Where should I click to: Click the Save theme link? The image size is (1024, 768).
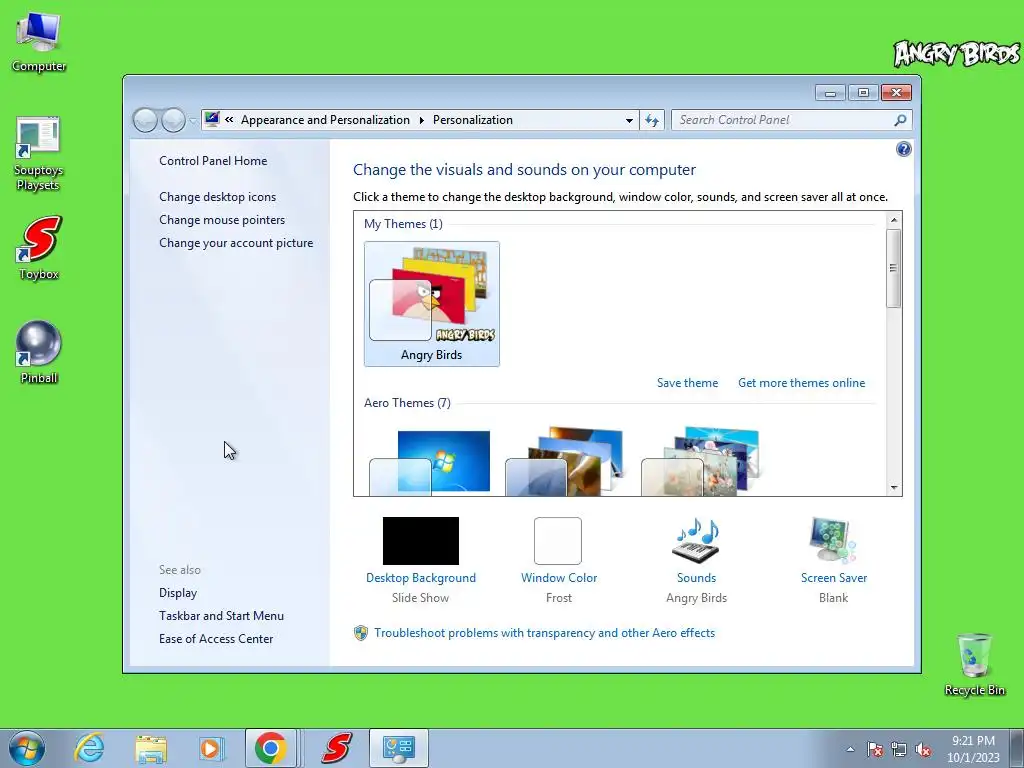click(687, 383)
